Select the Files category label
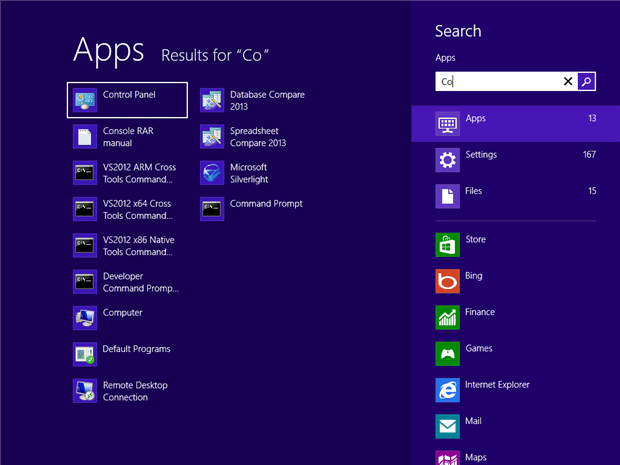Image resolution: width=620 pixels, height=465 pixels. pyautogui.click(x=473, y=191)
